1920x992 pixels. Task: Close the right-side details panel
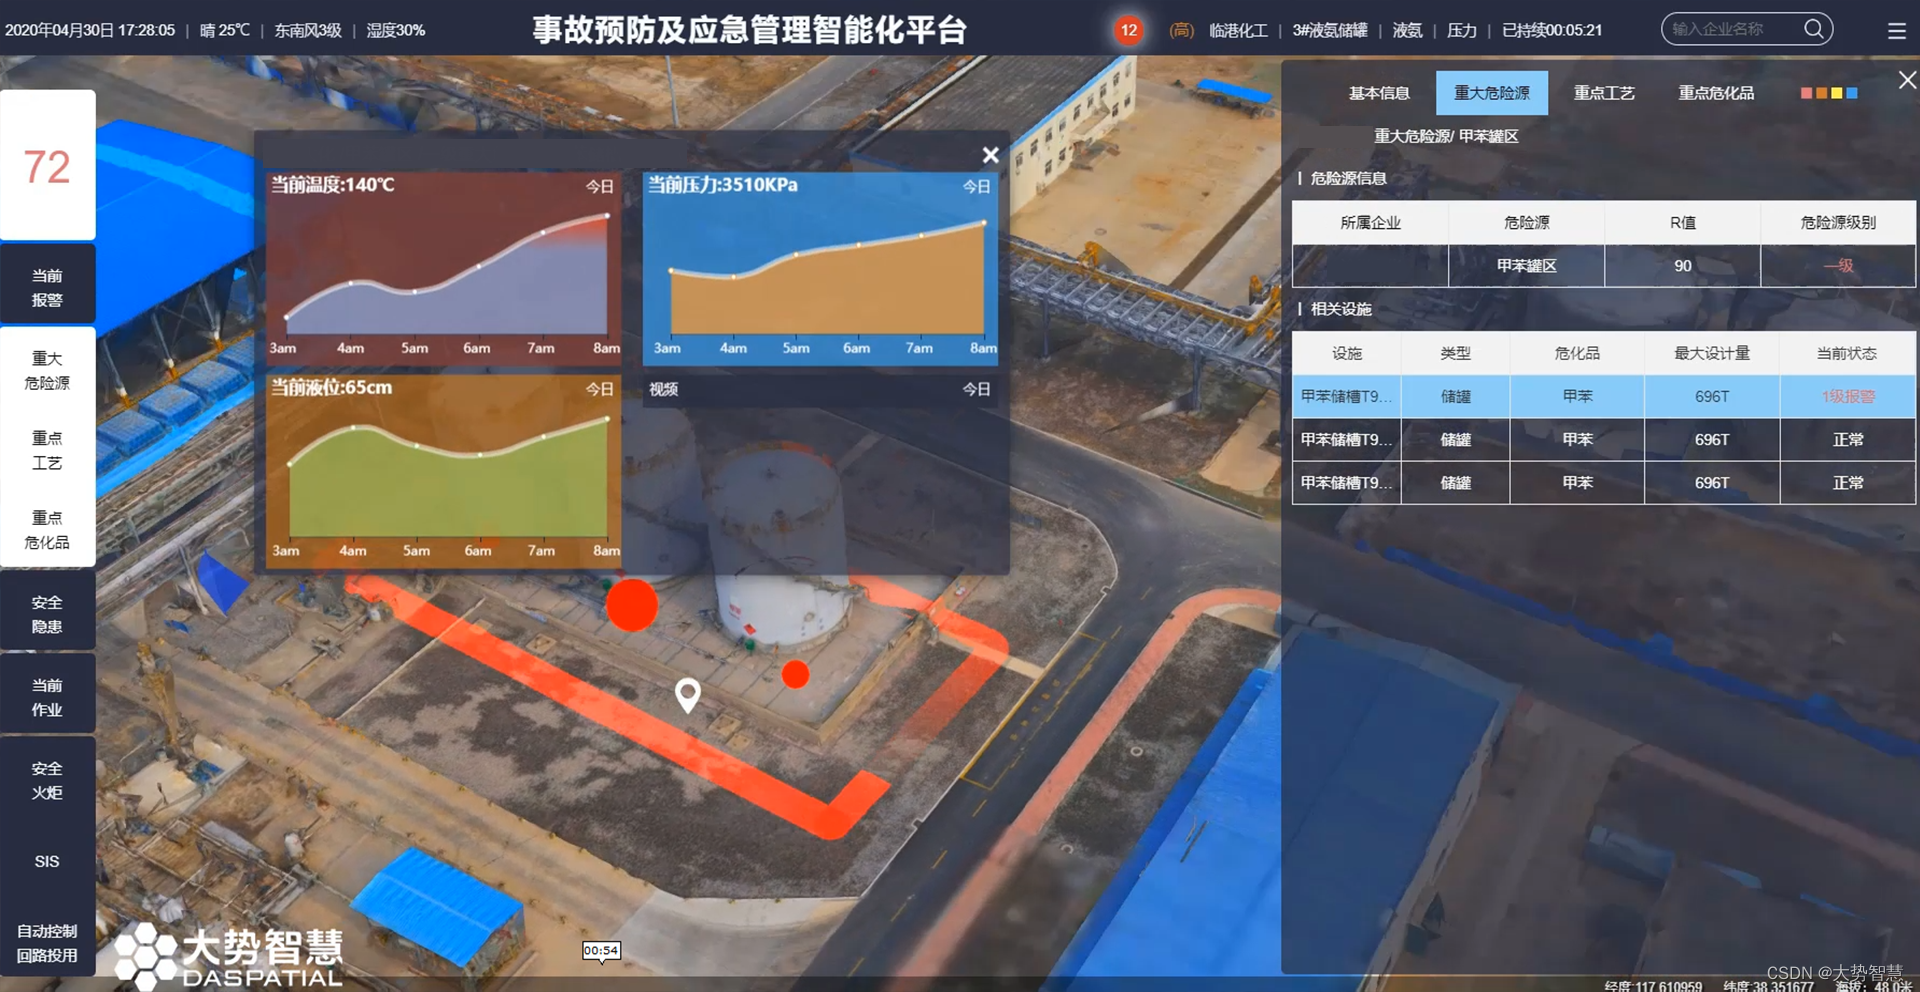click(x=1907, y=80)
